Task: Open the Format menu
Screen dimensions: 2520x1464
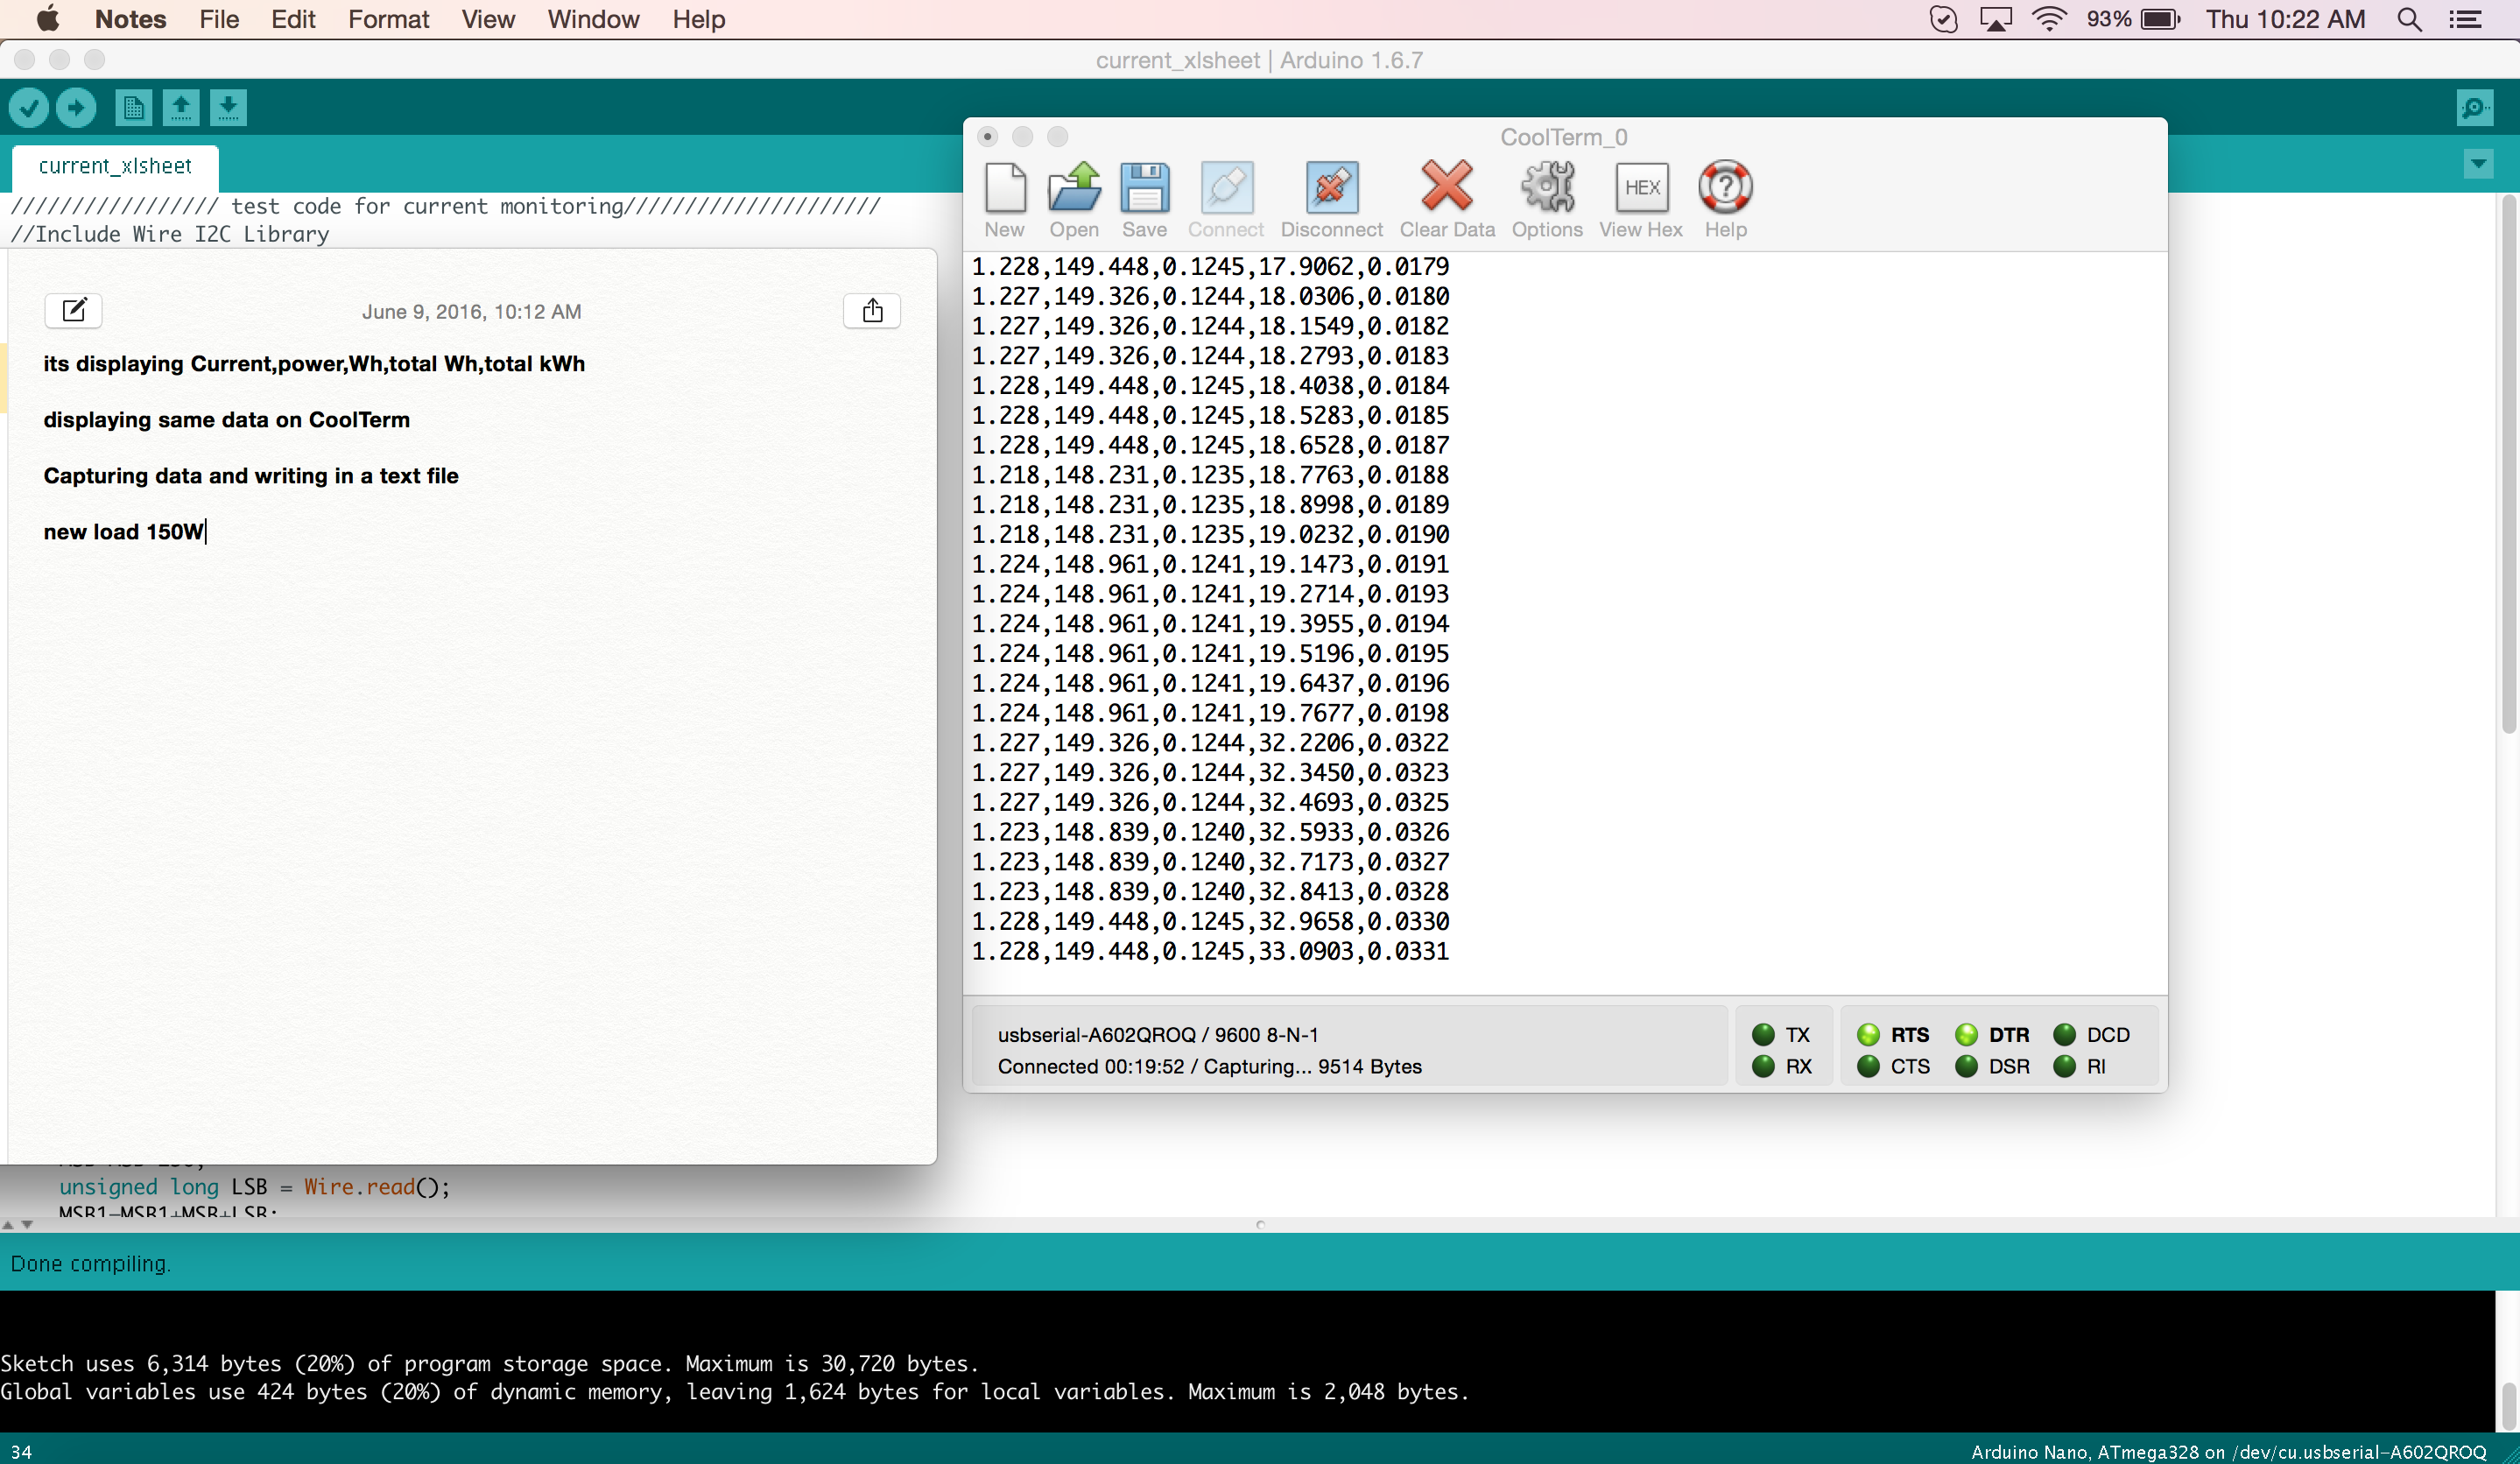Action: click(x=388, y=19)
